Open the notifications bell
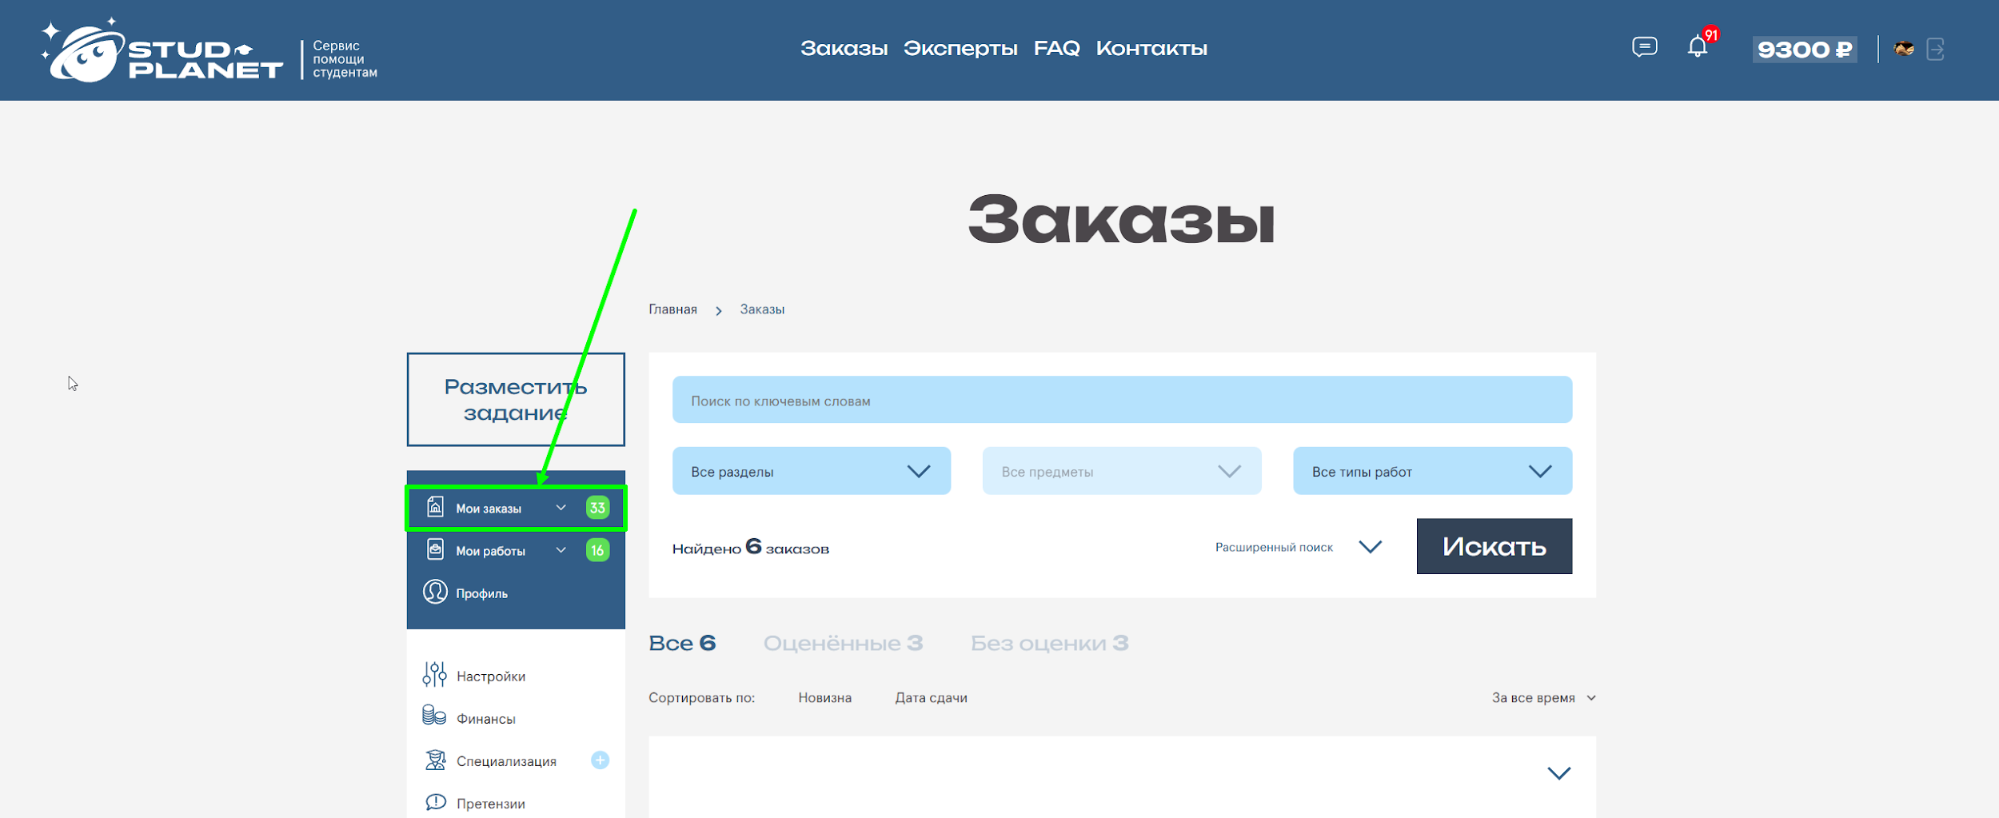Screen dimensions: 1999x818 1697,47
